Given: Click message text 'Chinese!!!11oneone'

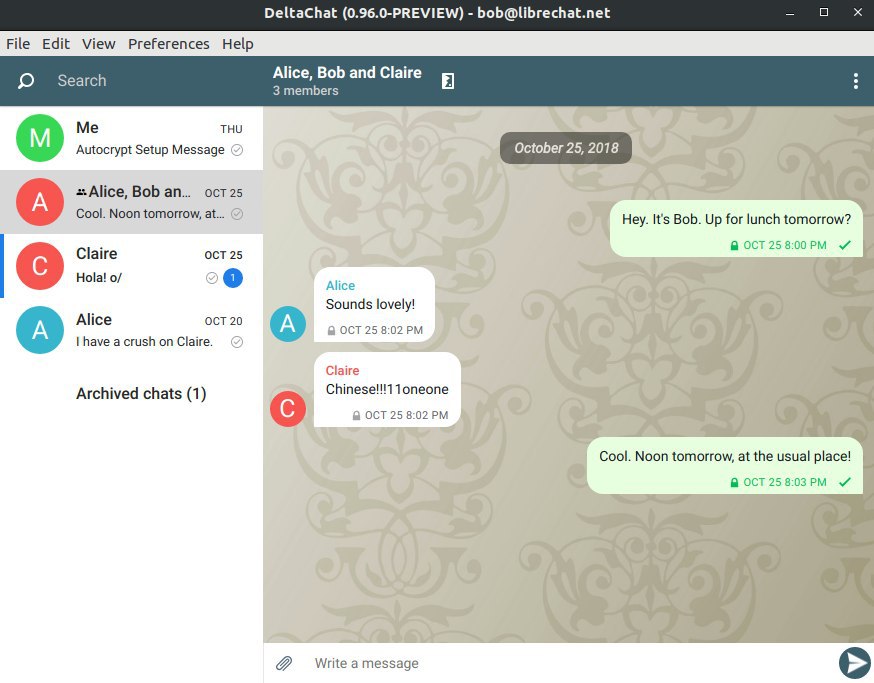Looking at the screenshot, I should (x=387, y=389).
